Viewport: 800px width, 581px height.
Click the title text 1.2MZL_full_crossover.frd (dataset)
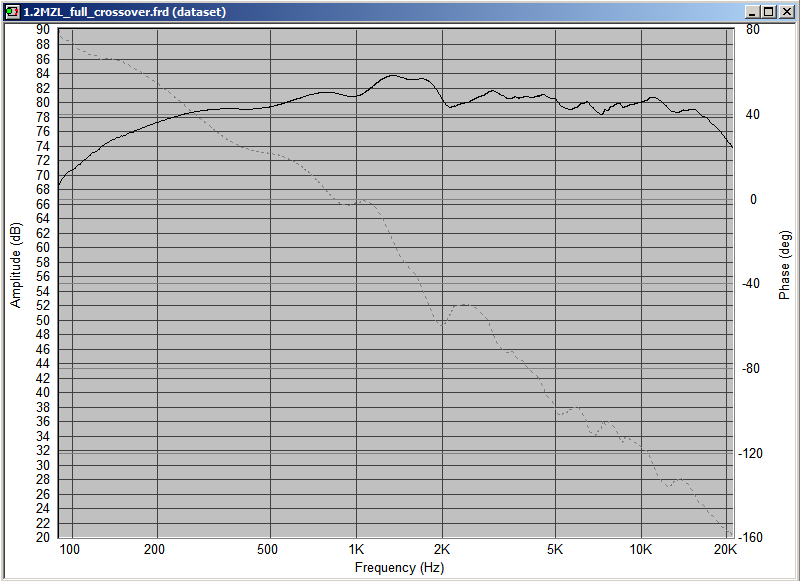click(x=124, y=12)
